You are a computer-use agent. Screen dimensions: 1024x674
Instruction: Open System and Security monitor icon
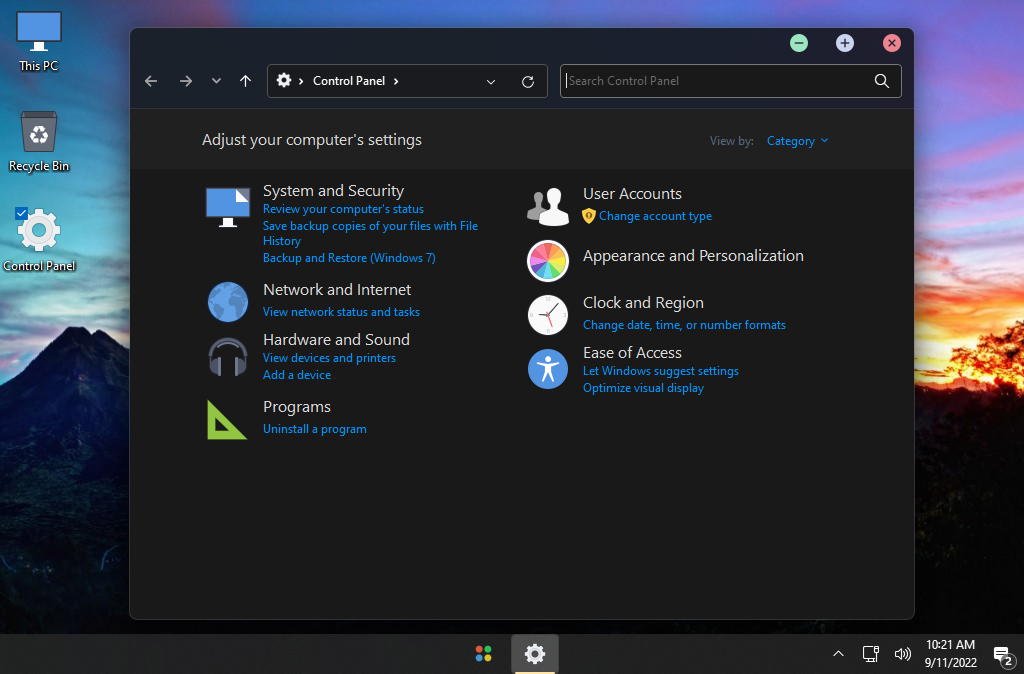[x=227, y=207]
